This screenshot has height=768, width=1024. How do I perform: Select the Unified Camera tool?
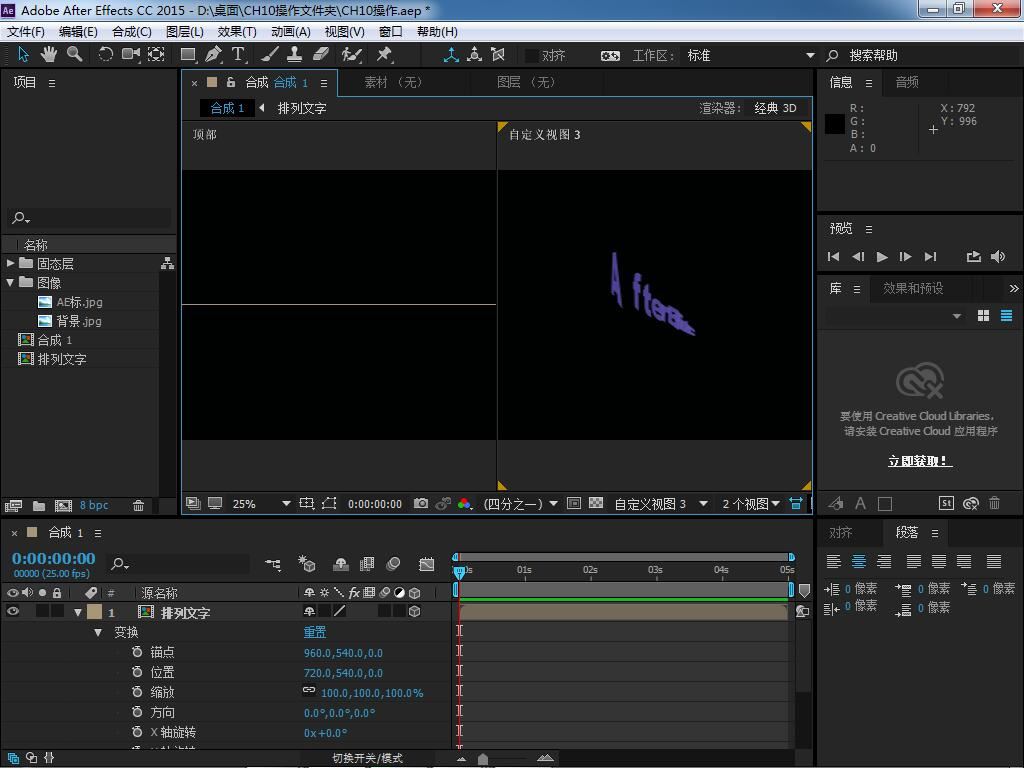point(131,55)
